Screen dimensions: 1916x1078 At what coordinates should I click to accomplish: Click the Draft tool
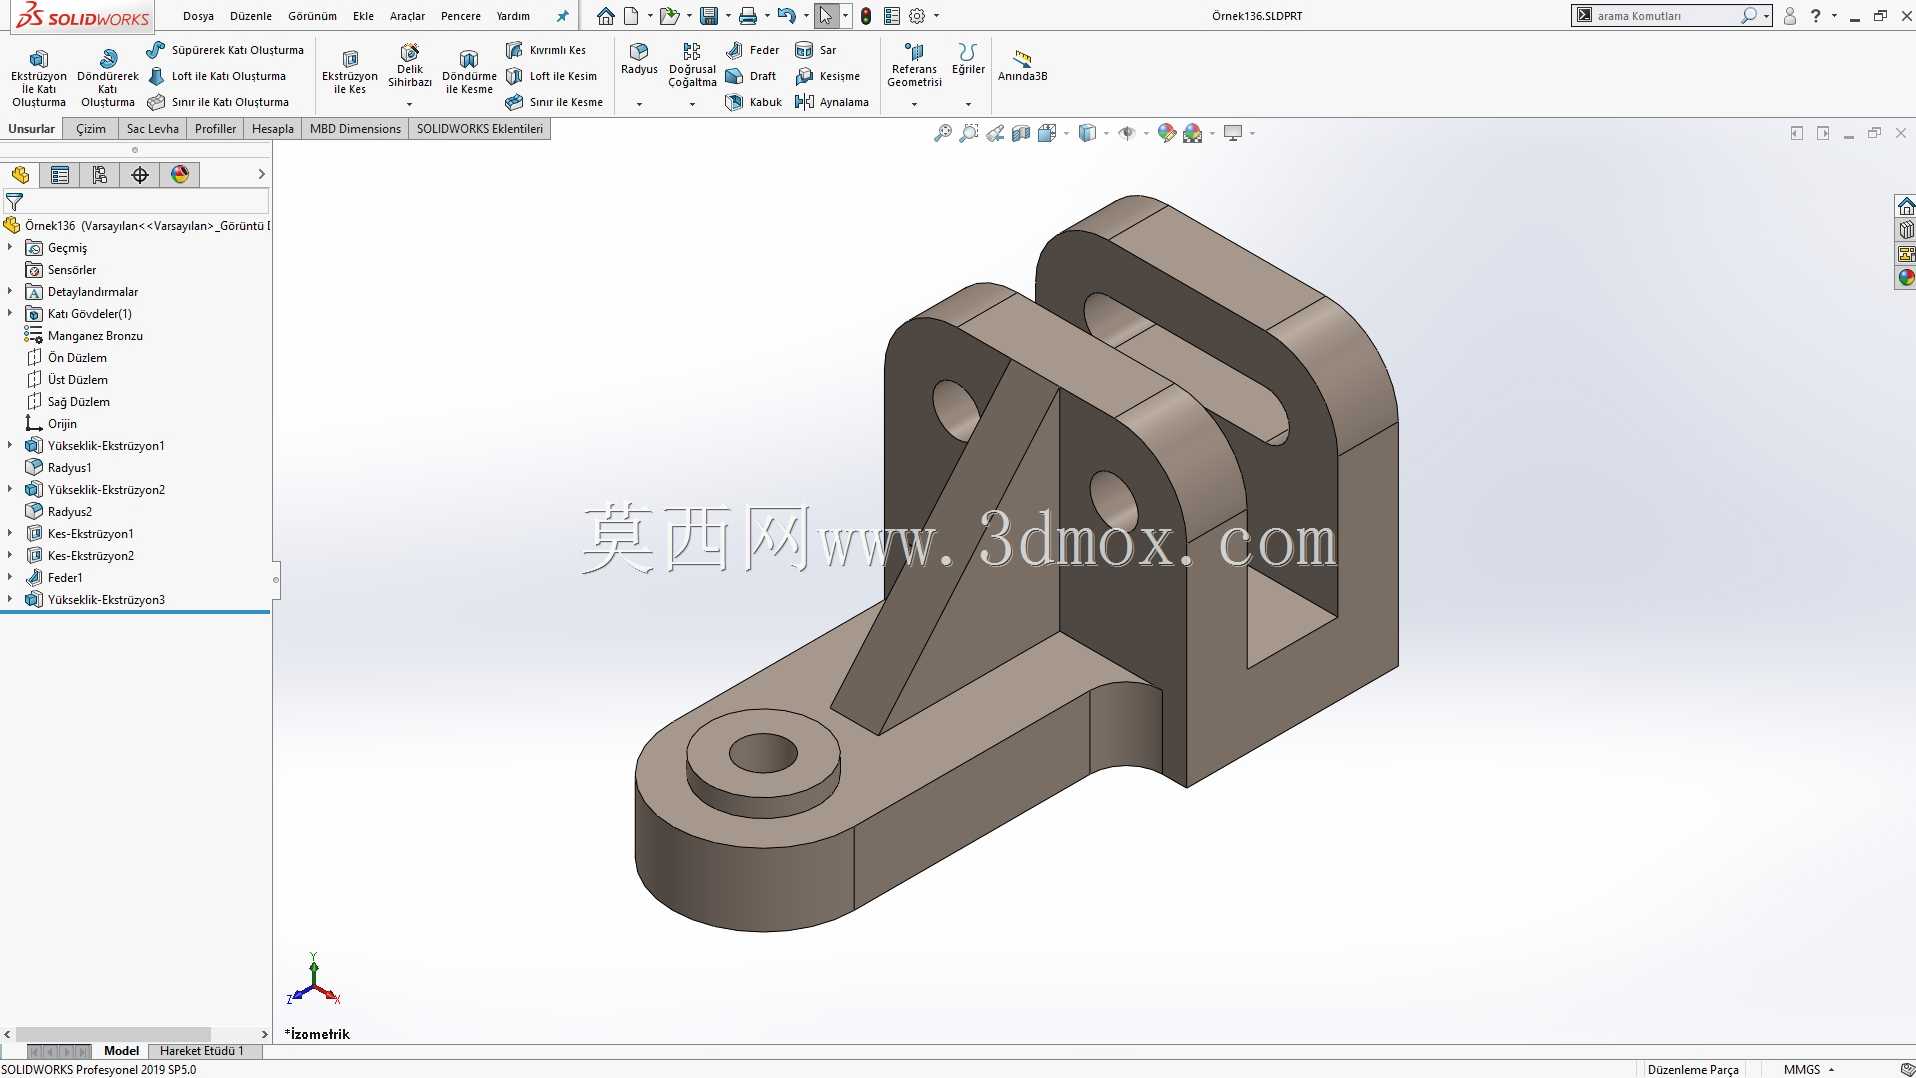coord(751,76)
